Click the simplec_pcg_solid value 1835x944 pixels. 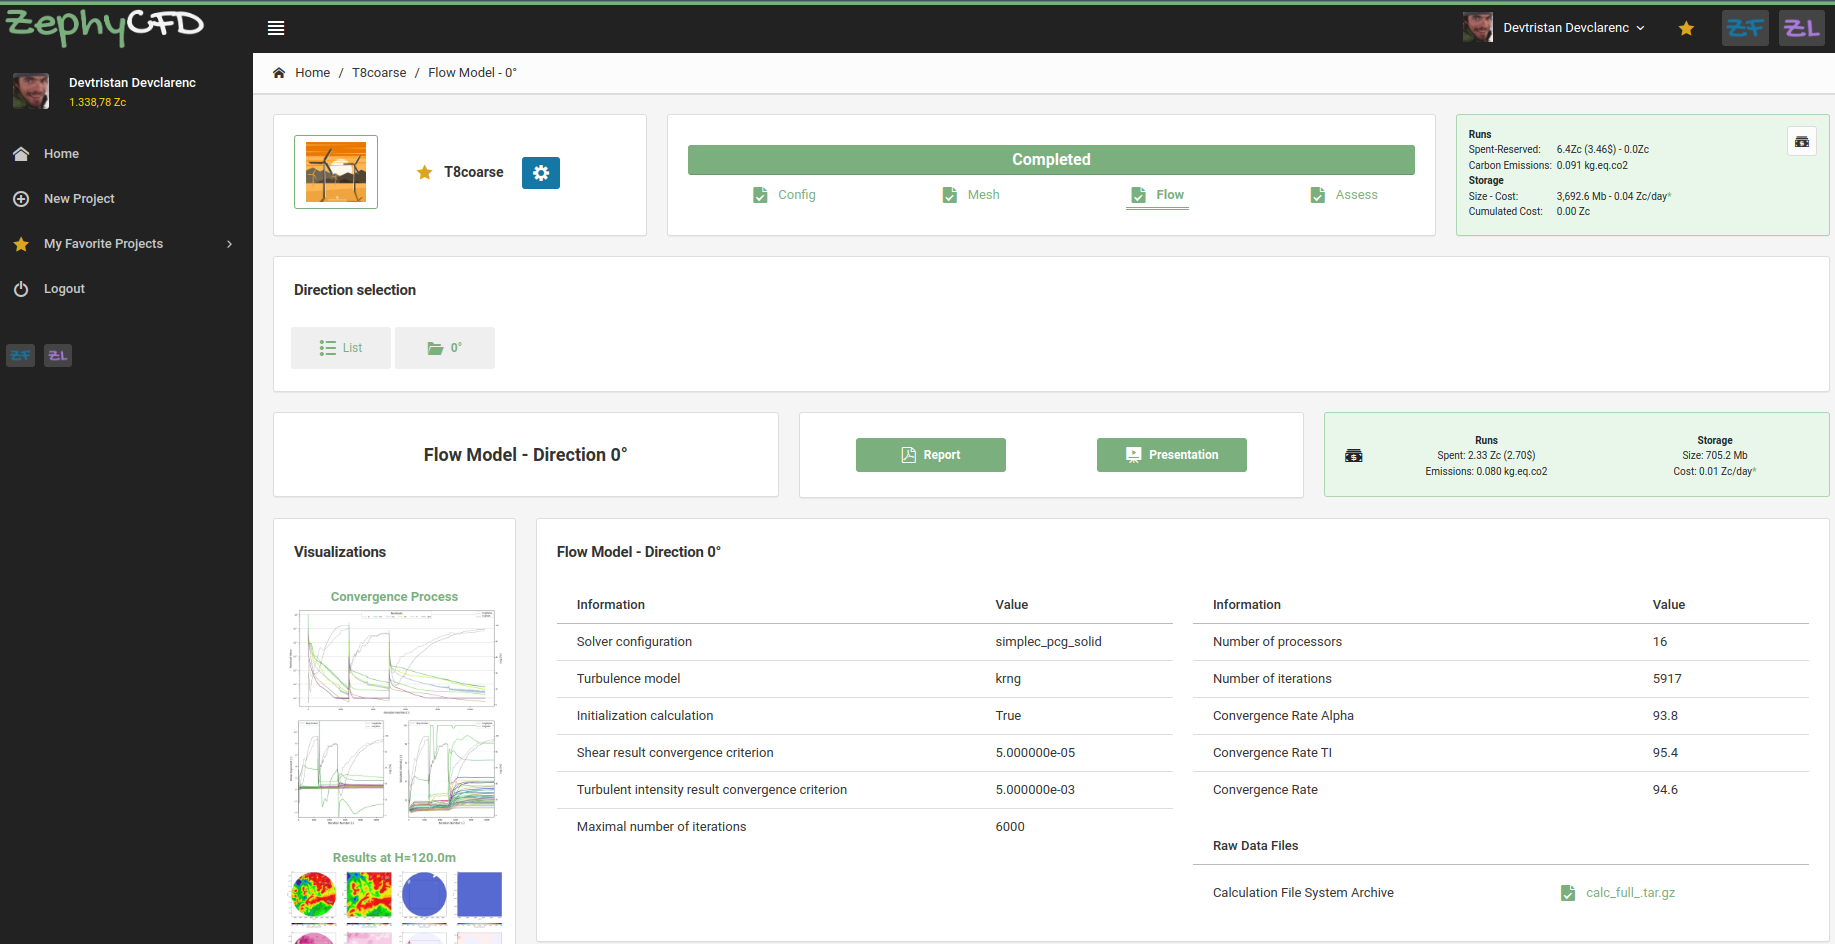(x=1048, y=642)
